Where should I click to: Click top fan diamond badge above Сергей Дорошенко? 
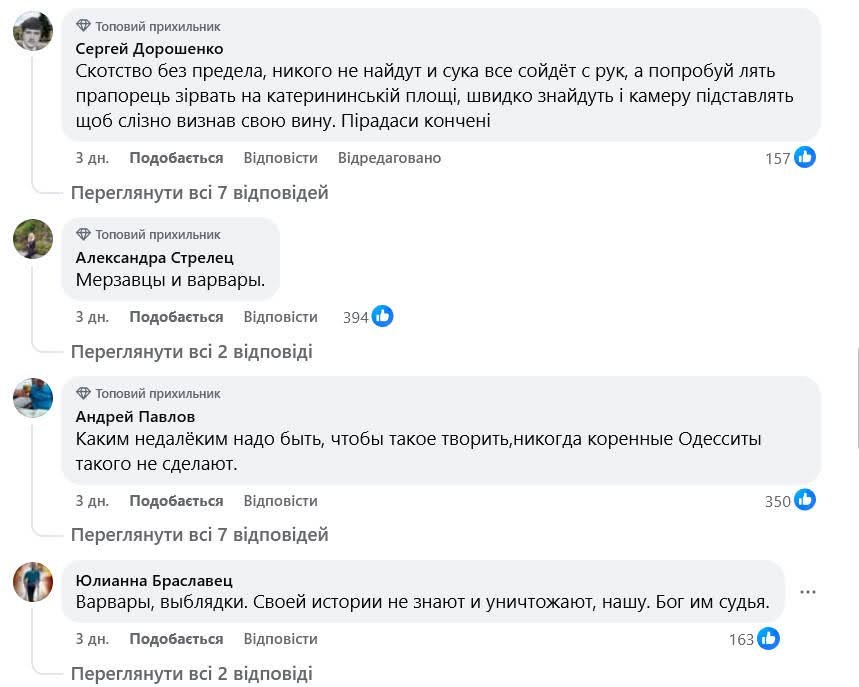[83, 26]
